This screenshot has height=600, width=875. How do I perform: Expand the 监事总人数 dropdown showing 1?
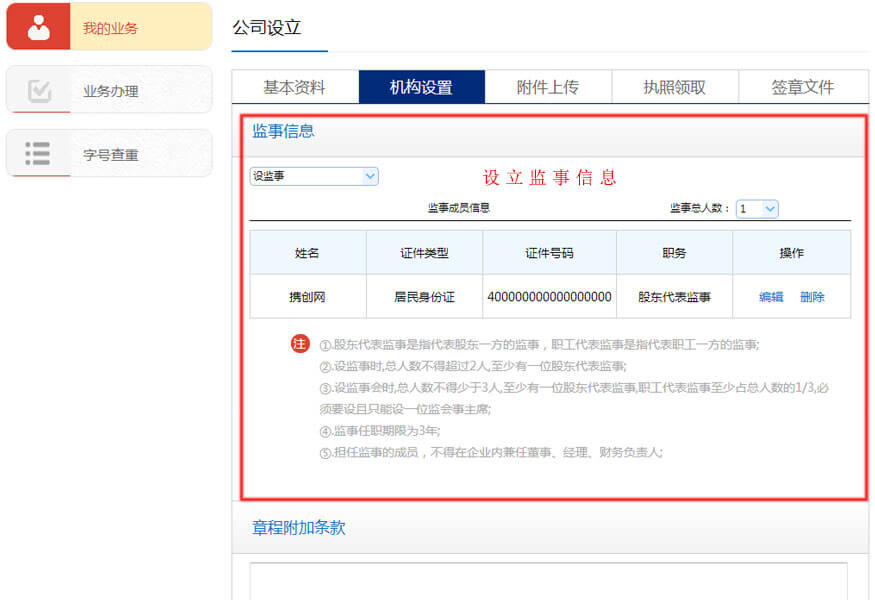[758, 209]
